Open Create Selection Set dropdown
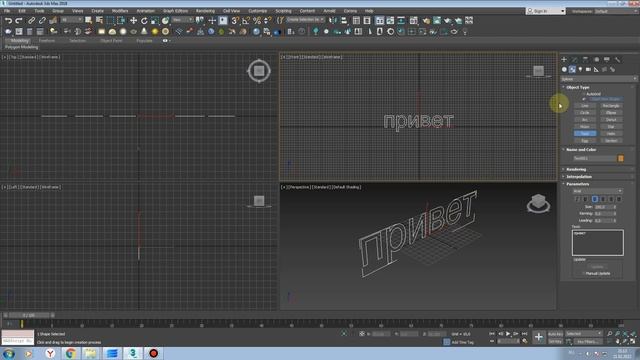The height and width of the screenshot is (360, 640). pyautogui.click(x=305, y=20)
